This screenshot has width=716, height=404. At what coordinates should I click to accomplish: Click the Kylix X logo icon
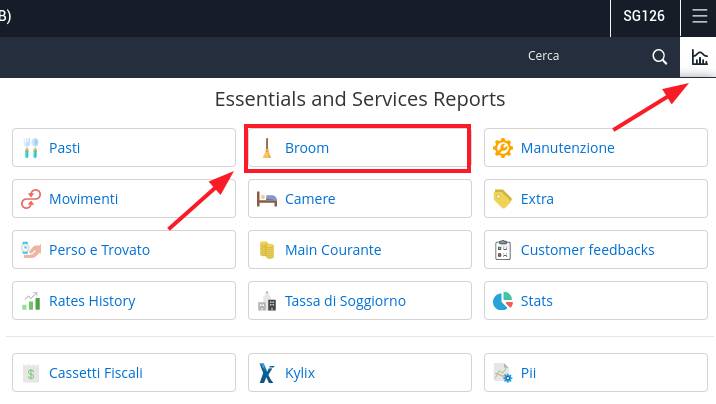point(267,373)
